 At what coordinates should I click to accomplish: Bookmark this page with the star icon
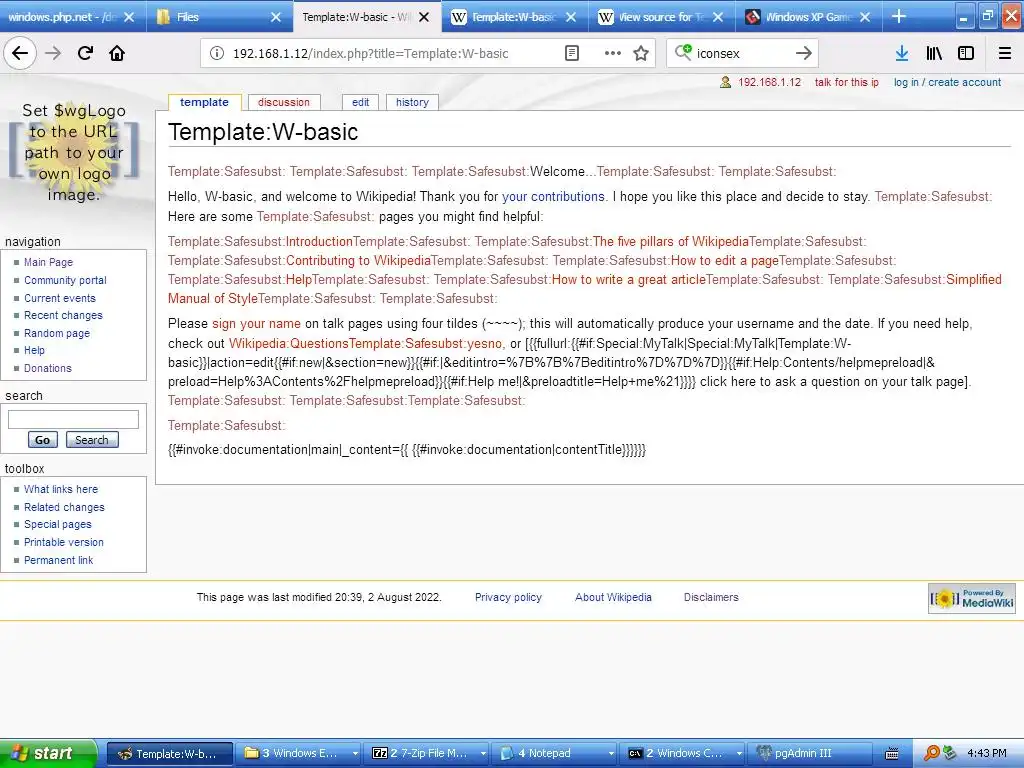(x=641, y=54)
